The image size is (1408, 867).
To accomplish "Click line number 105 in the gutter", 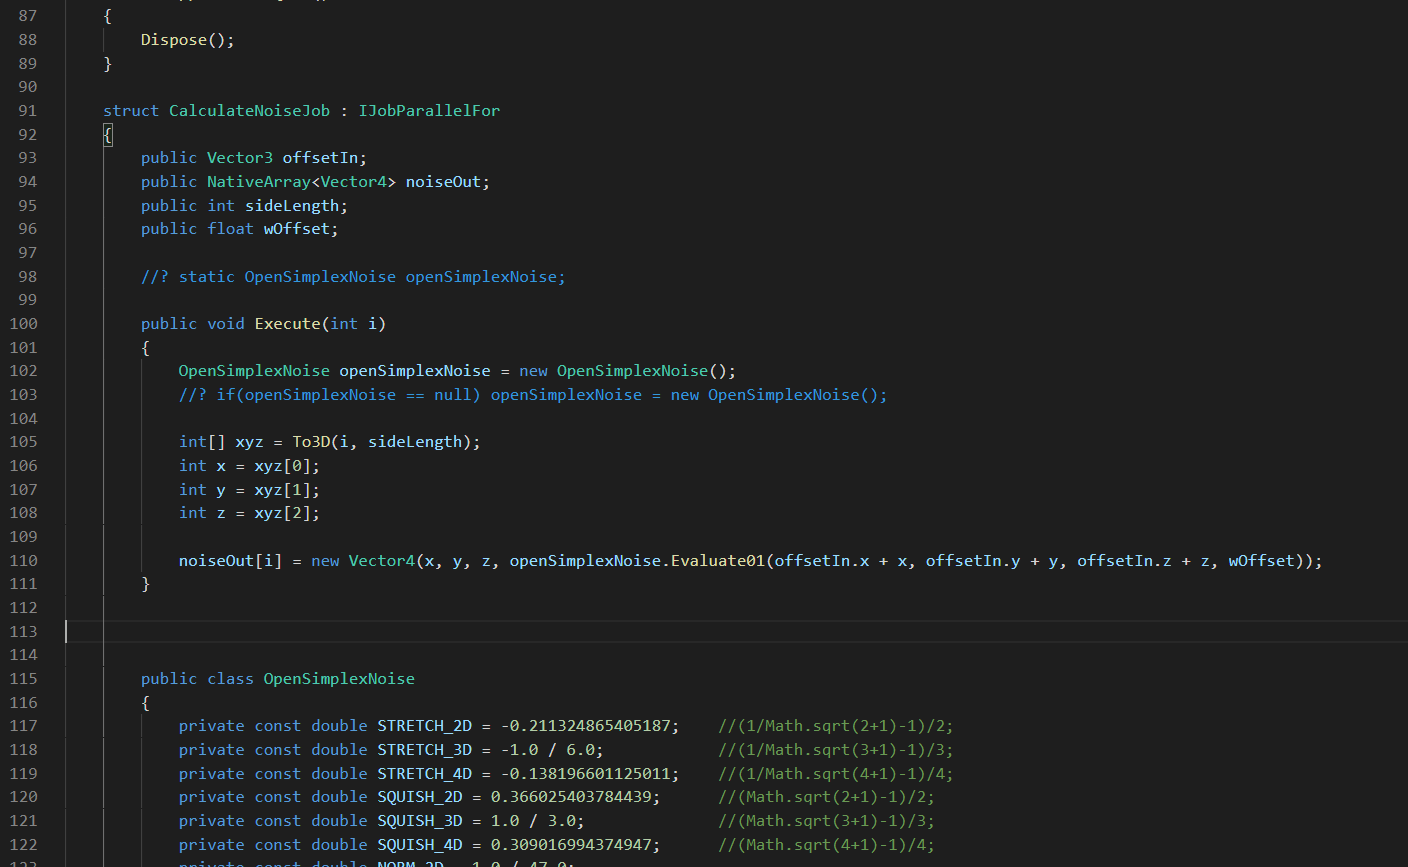I will (x=23, y=442).
